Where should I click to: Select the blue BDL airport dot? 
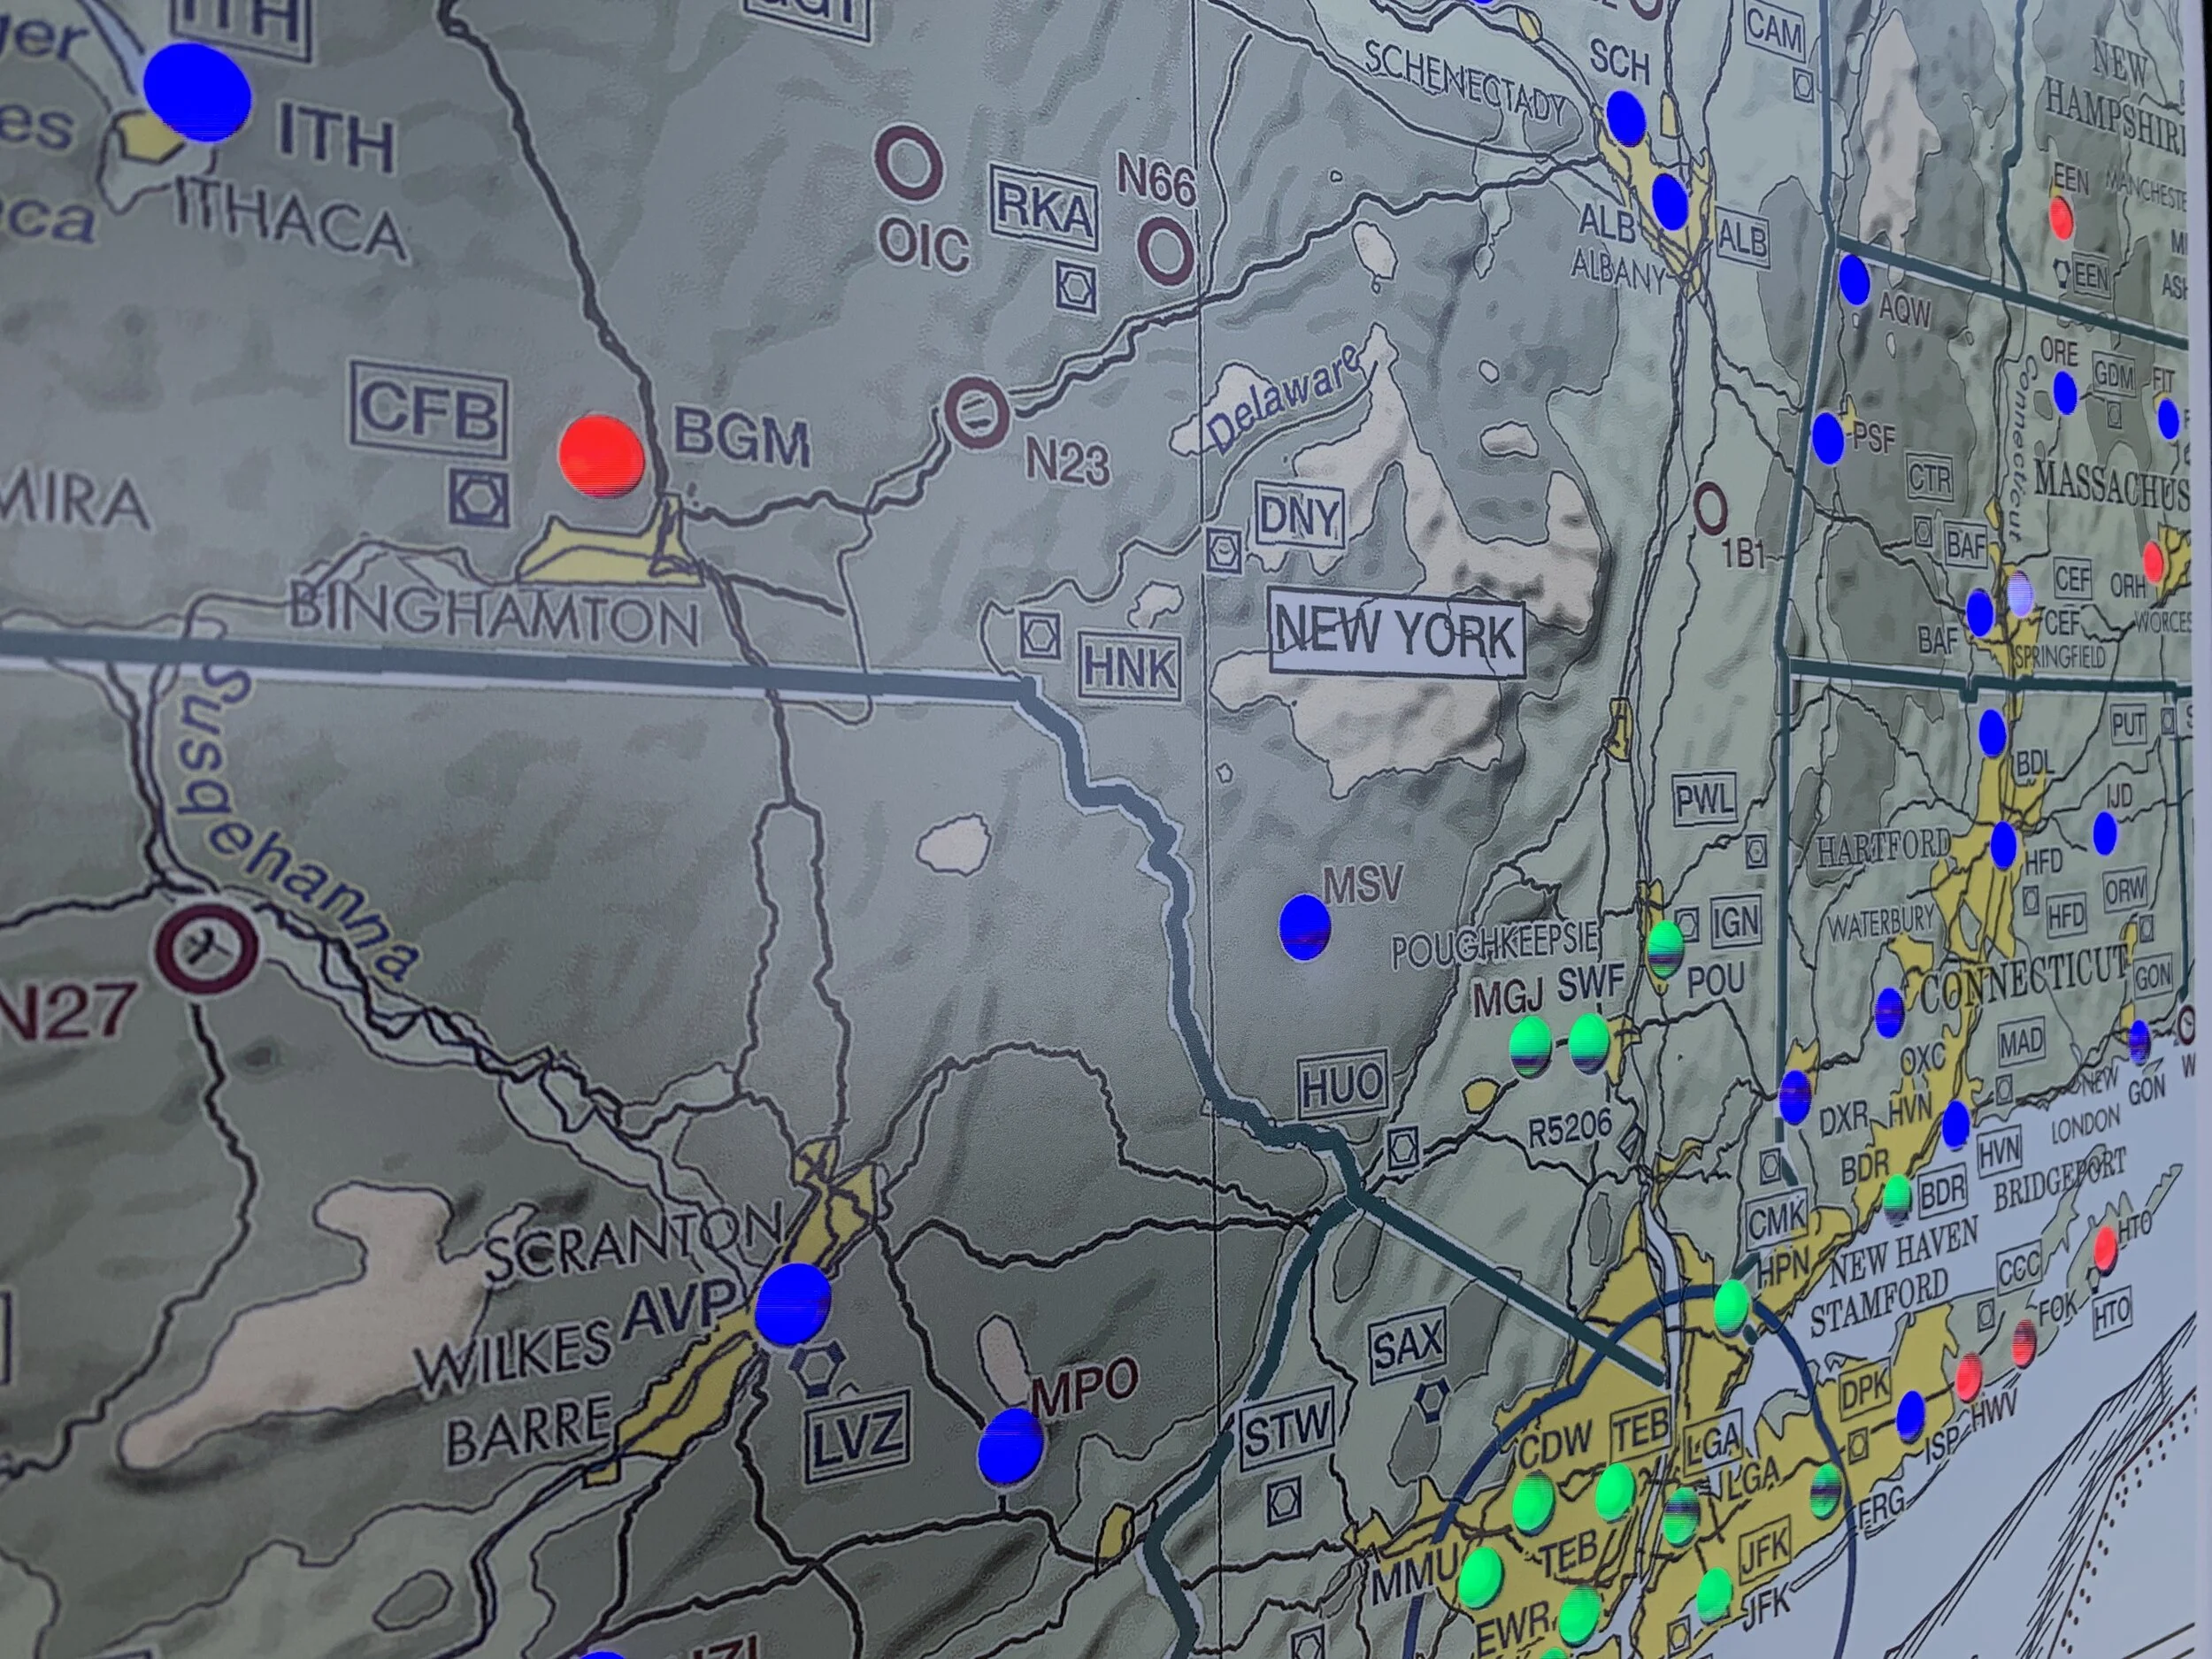1992,733
